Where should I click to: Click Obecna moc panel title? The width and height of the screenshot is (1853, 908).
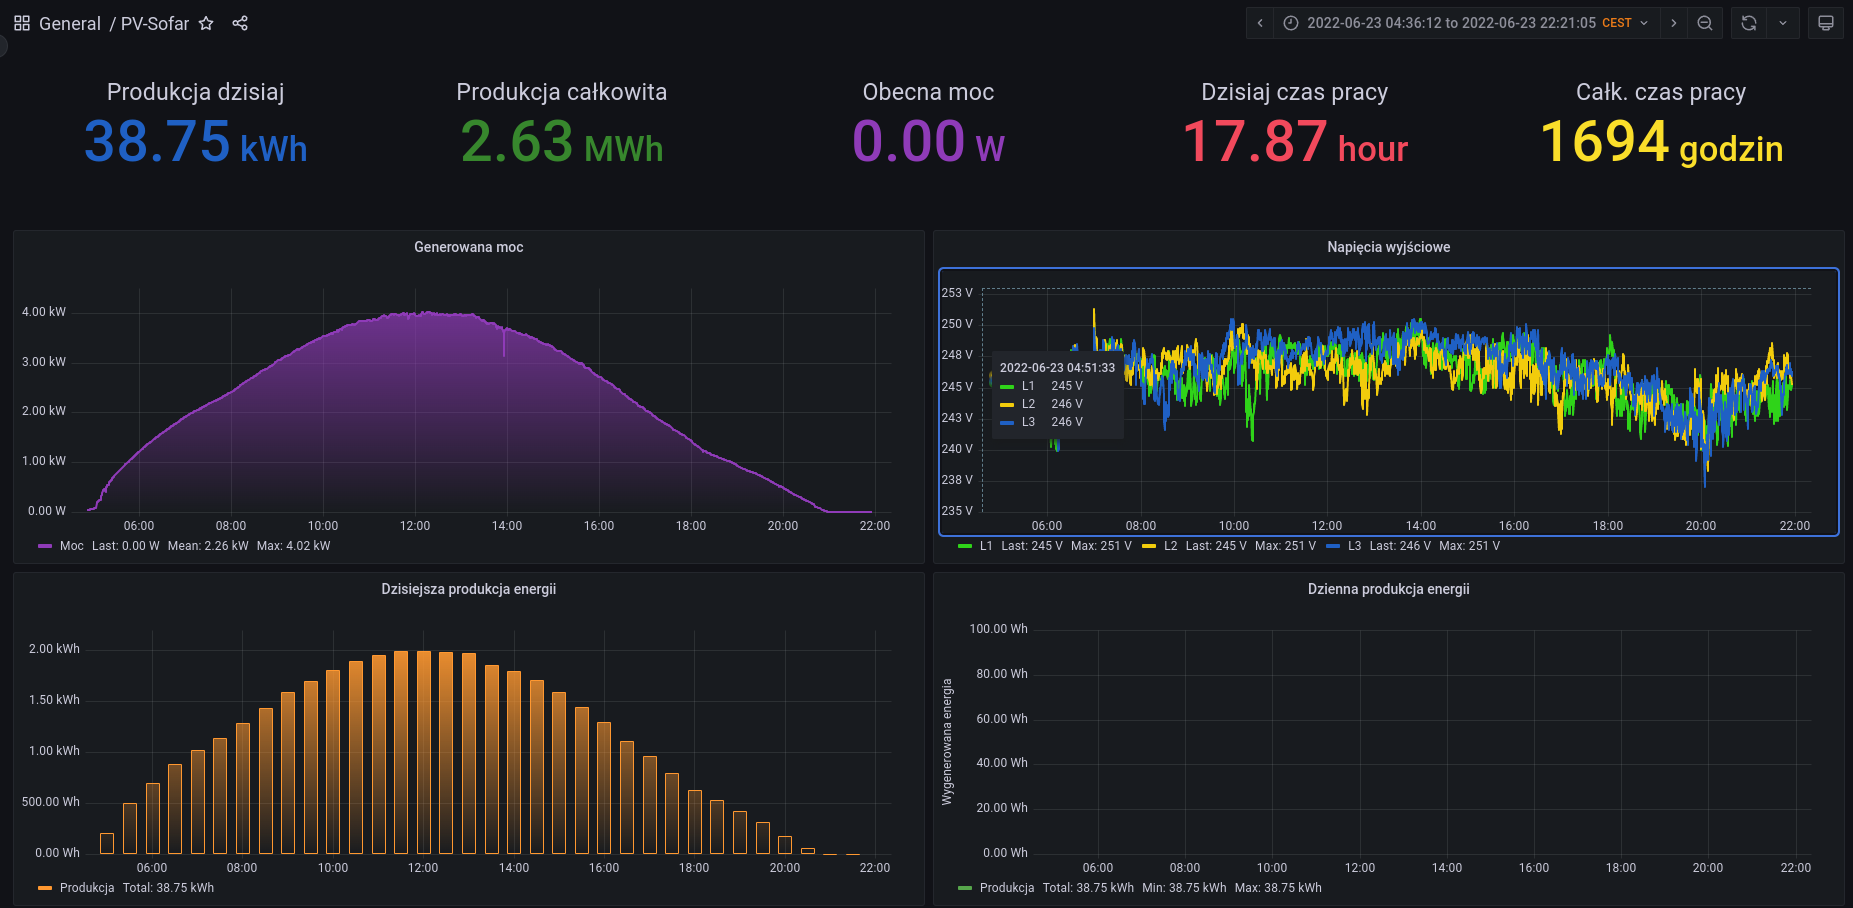pos(929,92)
